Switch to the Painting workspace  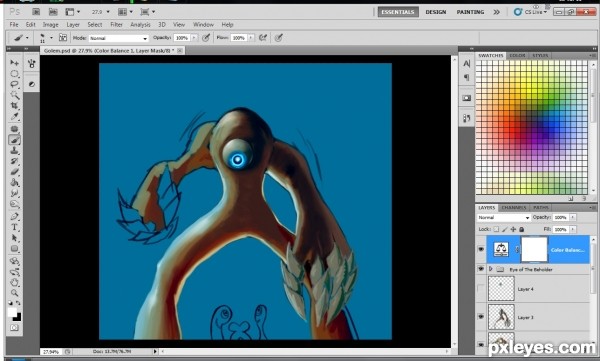470,12
